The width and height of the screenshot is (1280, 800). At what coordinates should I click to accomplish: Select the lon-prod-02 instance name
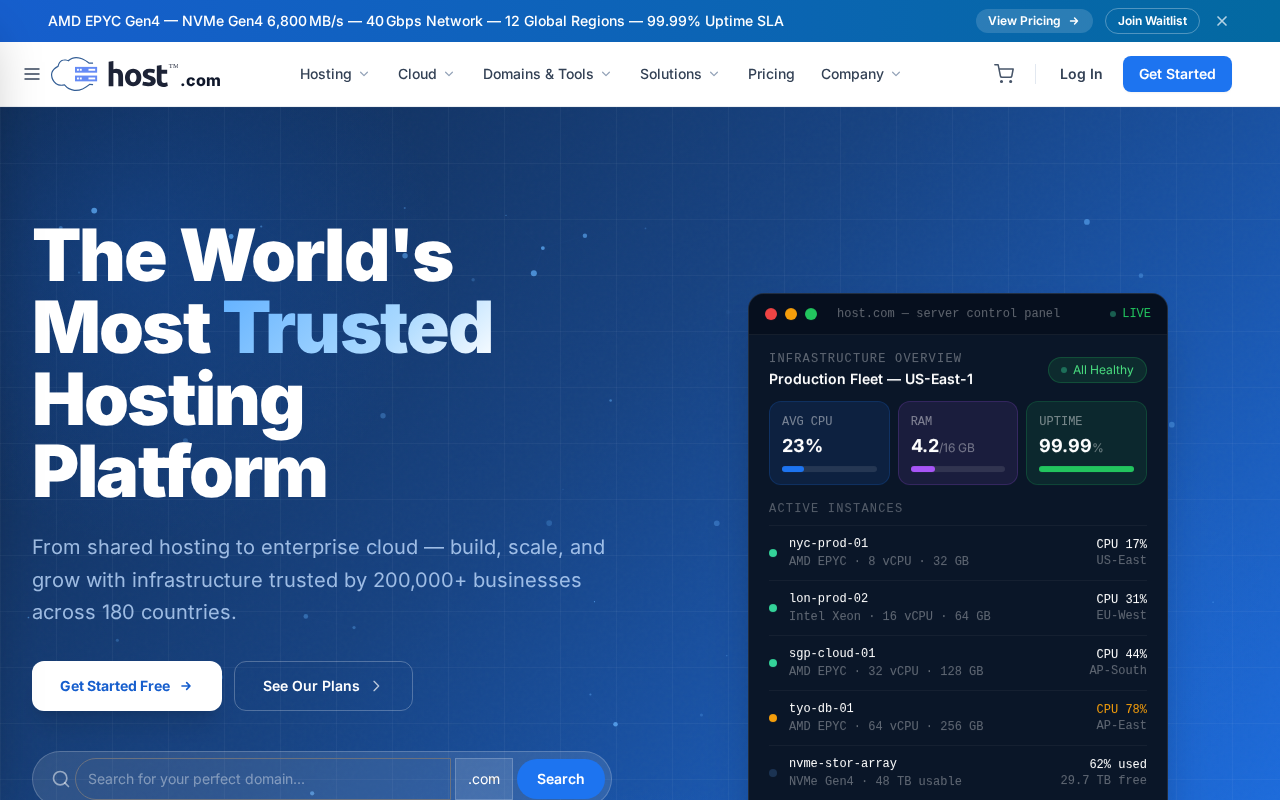click(x=828, y=599)
